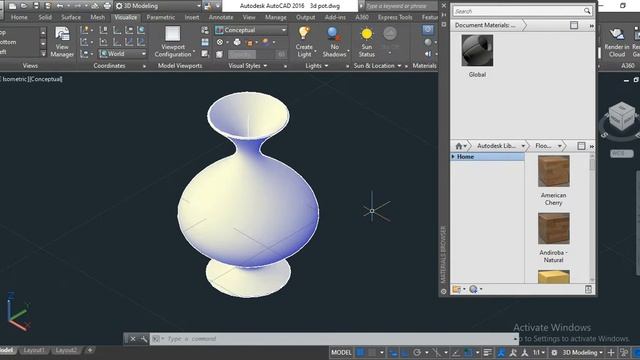Click the New file icon in quick access toolbar
Image resolution: width=640 pixels, height=360 pixels.
point(13,6)
